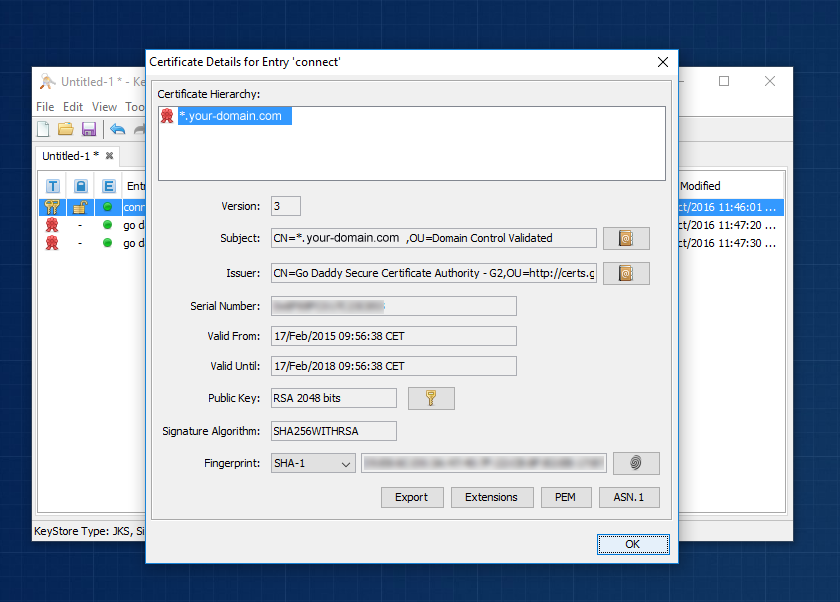The image size is (840, 602).
Task: Switch to the Untitled-1 tab
Action: [68, 156]
